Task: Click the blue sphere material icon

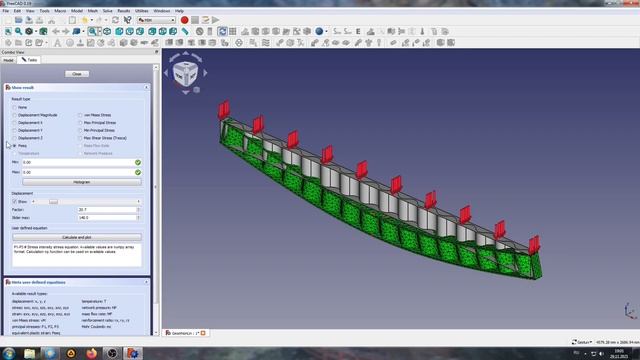Action: [319, 31]
